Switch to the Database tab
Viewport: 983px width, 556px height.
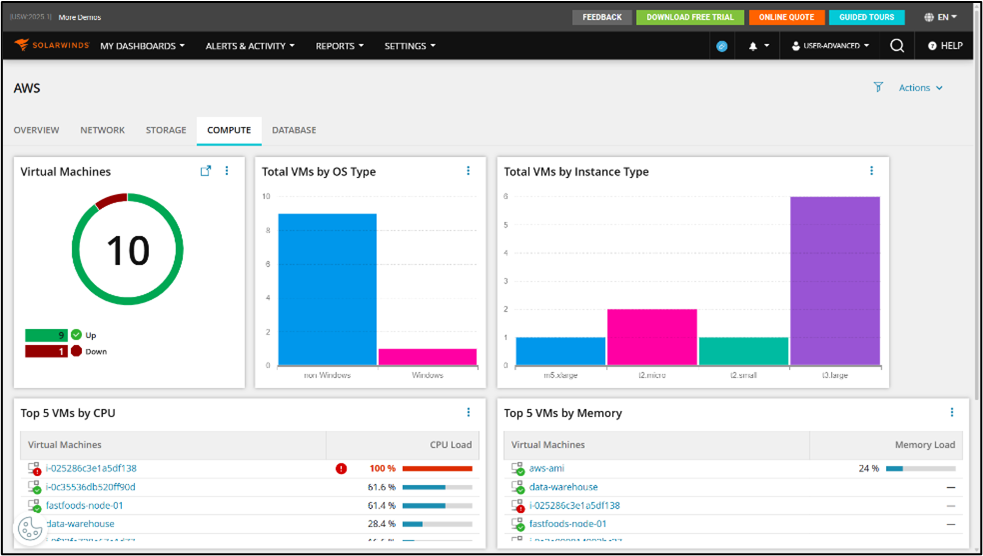pos(294,130)
